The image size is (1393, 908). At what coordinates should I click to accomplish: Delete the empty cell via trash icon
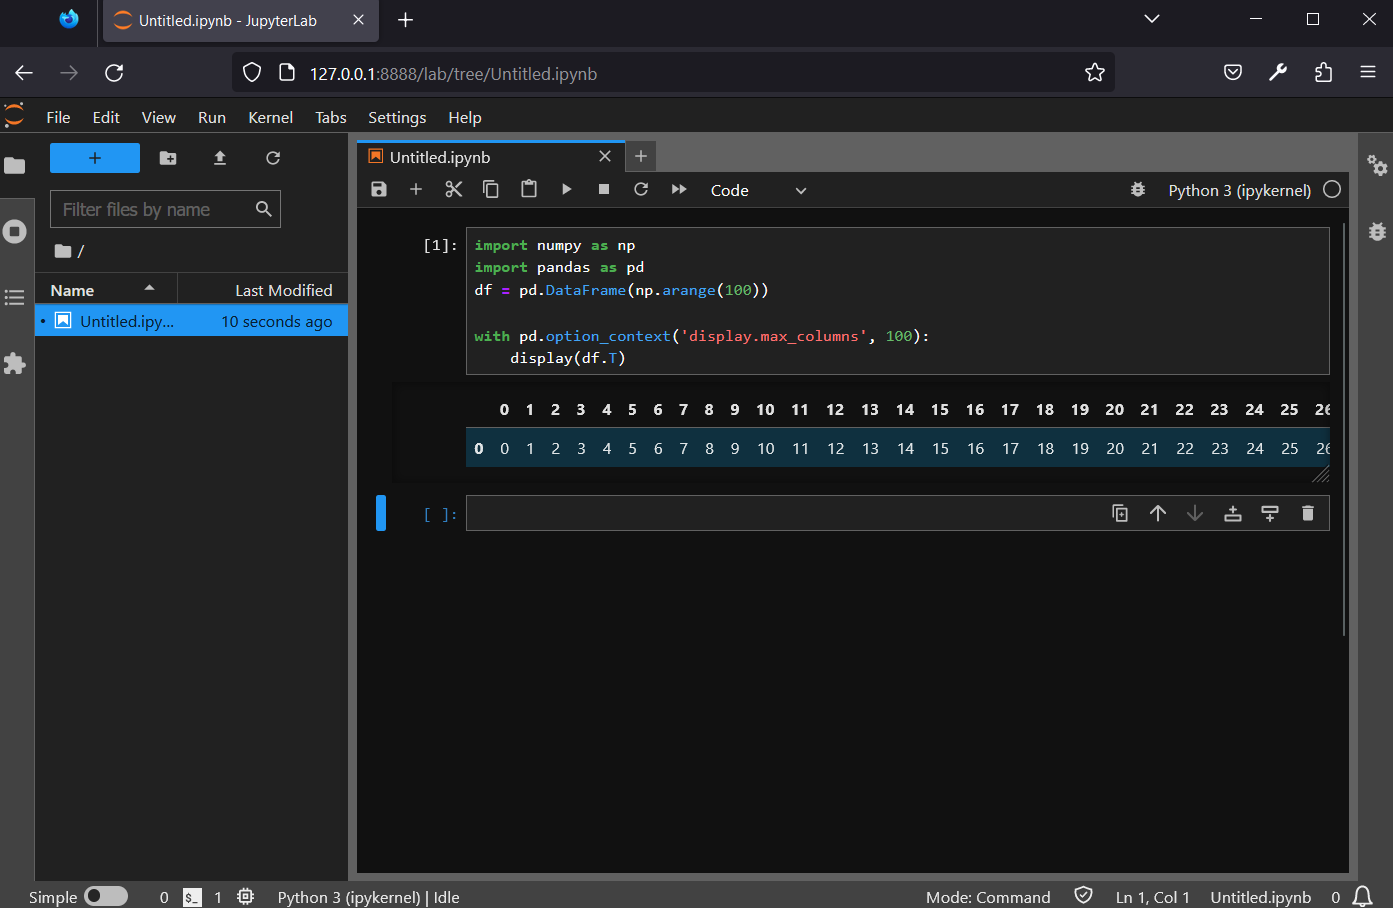1307,513
